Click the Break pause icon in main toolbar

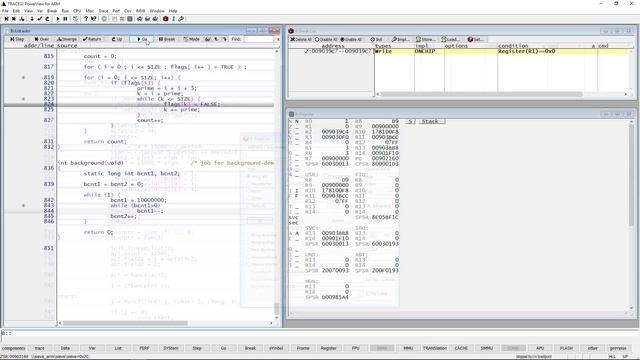tap(65, 19)
